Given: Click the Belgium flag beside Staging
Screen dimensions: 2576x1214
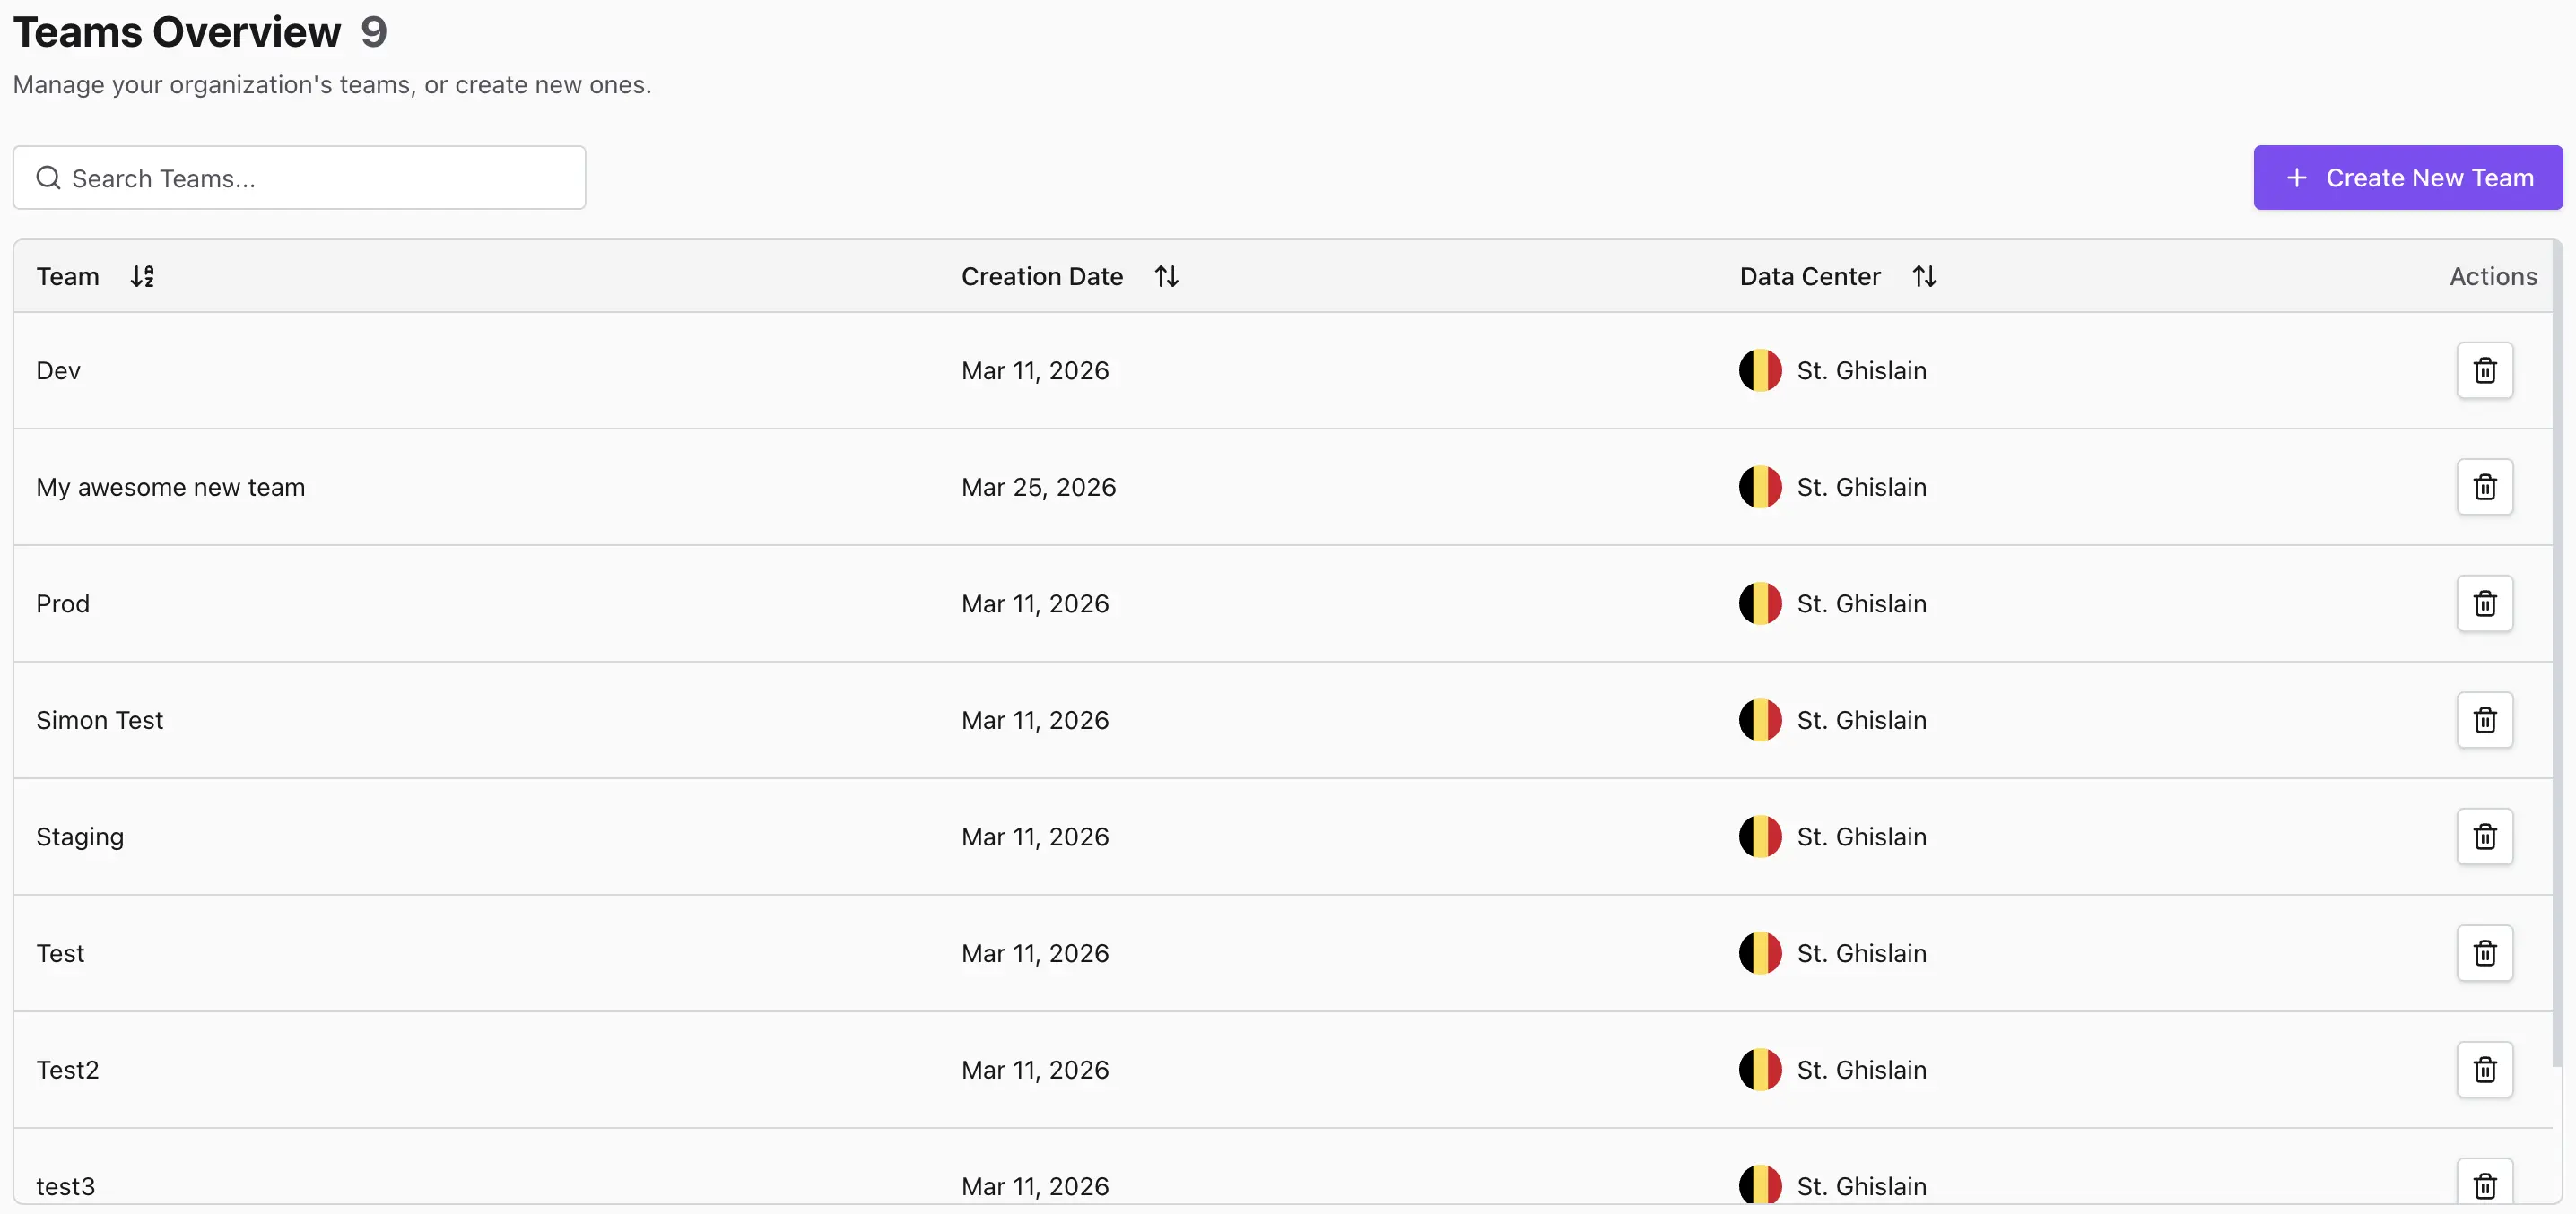Looking at the screenshot, I should tap(1760, 837).
